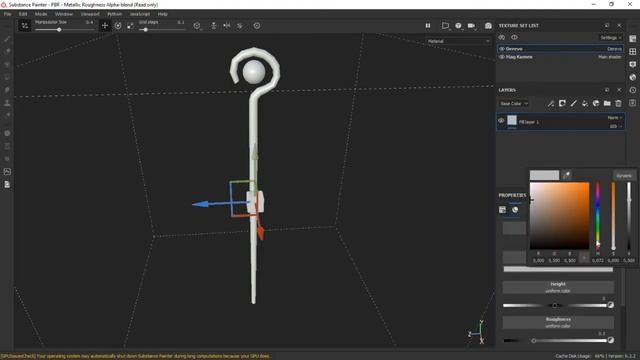640x360 pixels.
Task: Pick a color with the eyedropper icon
Action: 567,175
